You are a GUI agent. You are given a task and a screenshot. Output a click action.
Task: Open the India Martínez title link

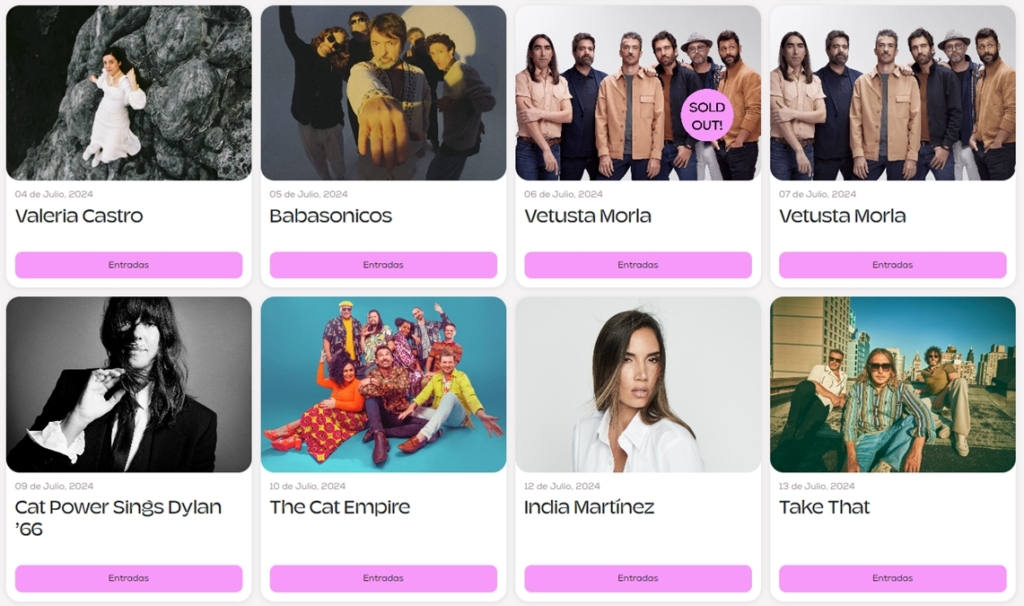click(x=589, y=507)
